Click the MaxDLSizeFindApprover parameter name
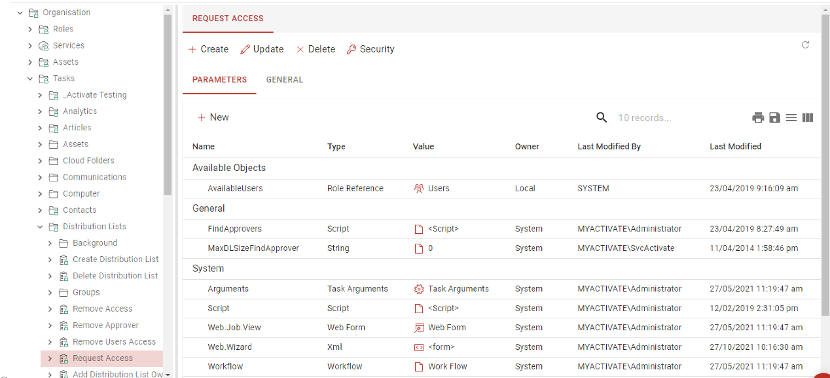Screen dimensions: 830x378 [x=254, y=248]
